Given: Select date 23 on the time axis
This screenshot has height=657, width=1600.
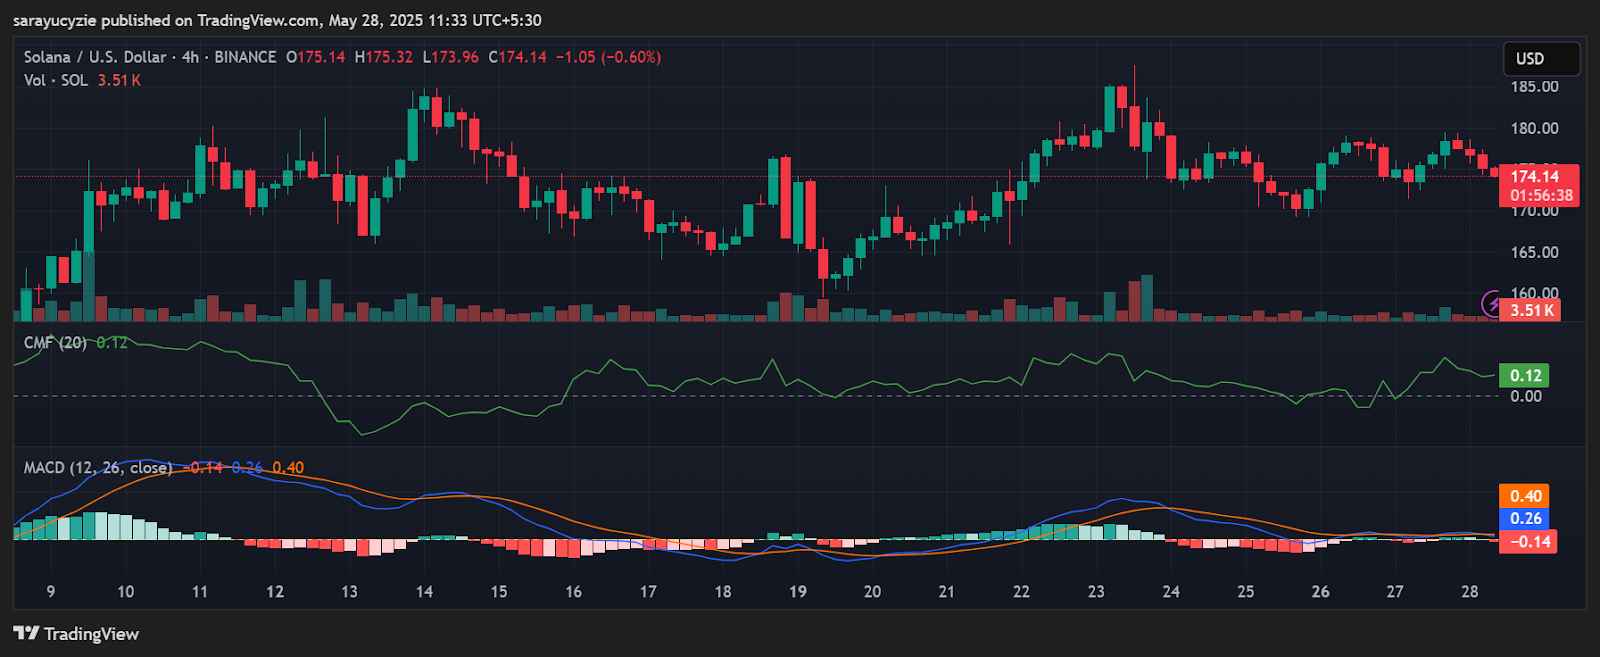Looking at the screenshot, I should click(1096, 591).
